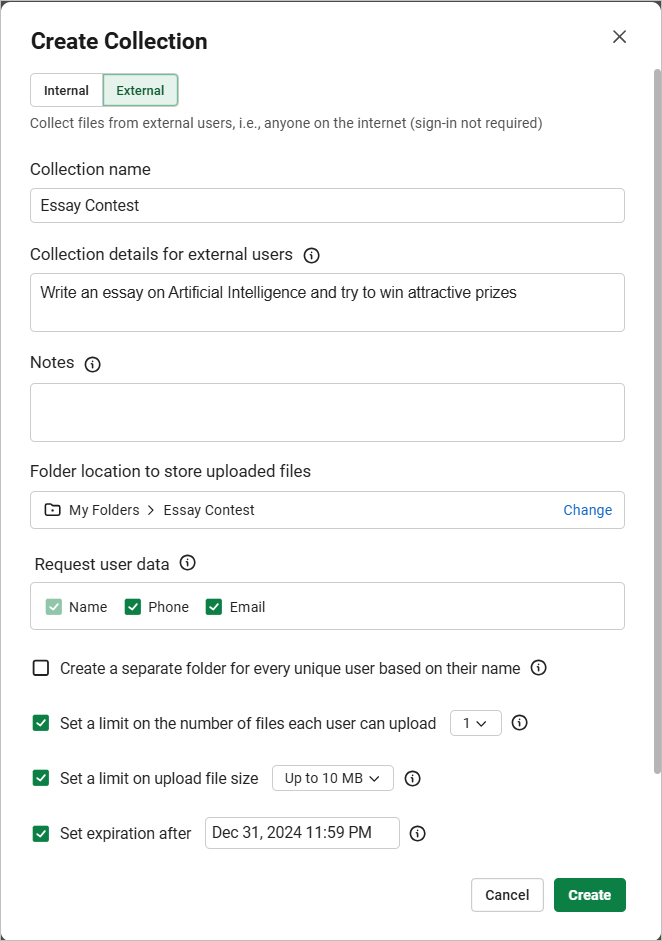The height and width of the screenshot is (941, 662).
Task: Open info icon next to file count limit
Action: click(520, 723)
